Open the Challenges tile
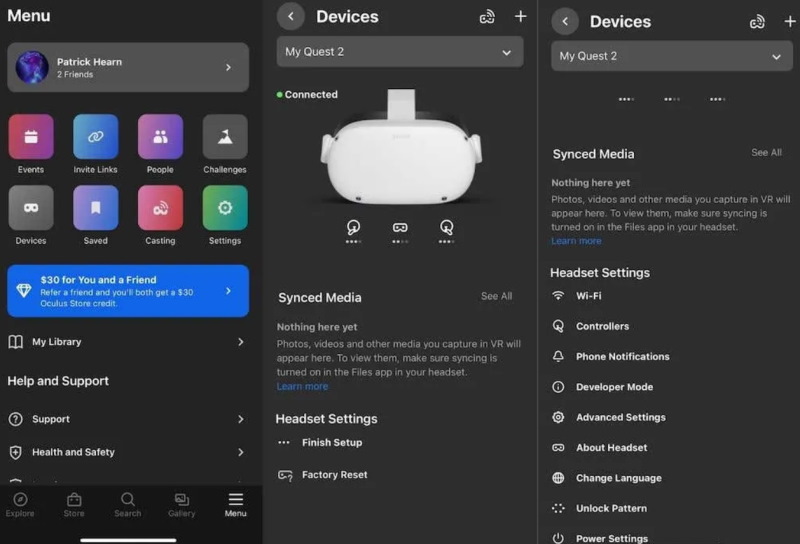This screenshot has width=800, height=544. [x=225, y=137]
